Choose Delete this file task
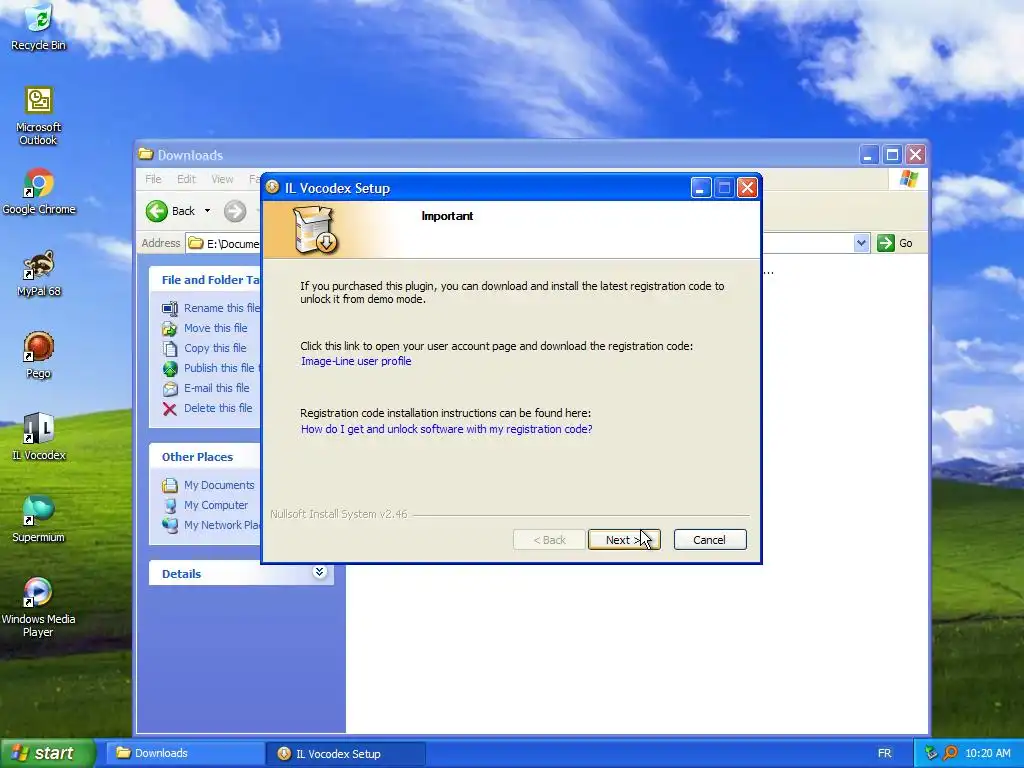 tap(217, 408)
